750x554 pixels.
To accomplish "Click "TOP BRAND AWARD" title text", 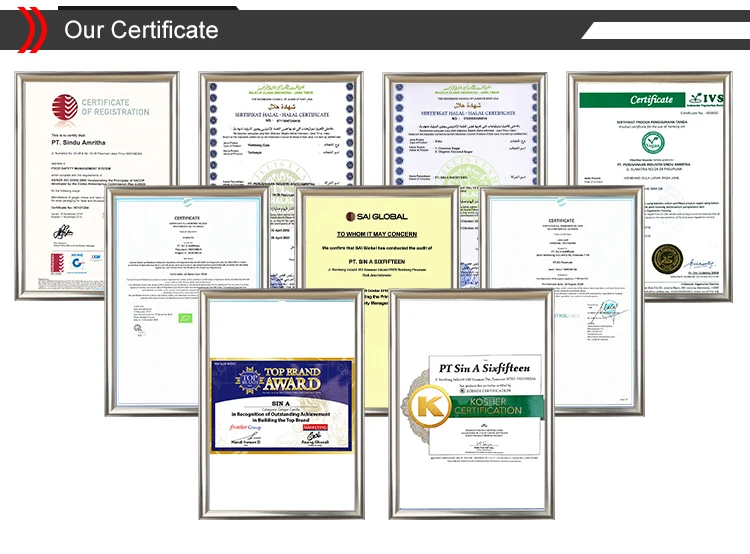I will 292,378.
